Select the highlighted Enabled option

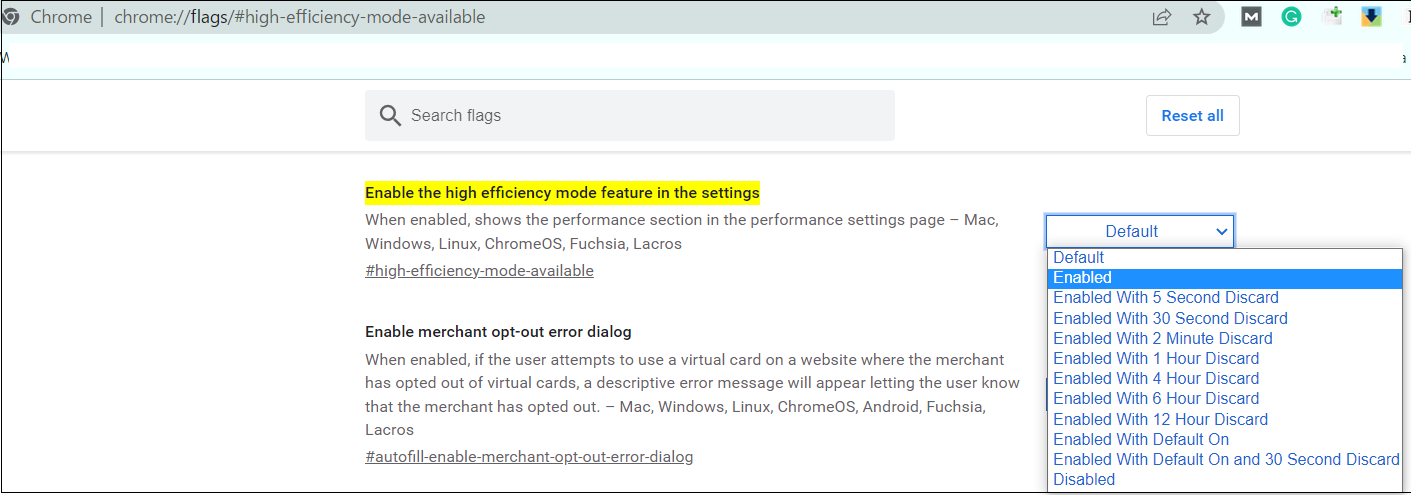click(x=1082, y=278)
